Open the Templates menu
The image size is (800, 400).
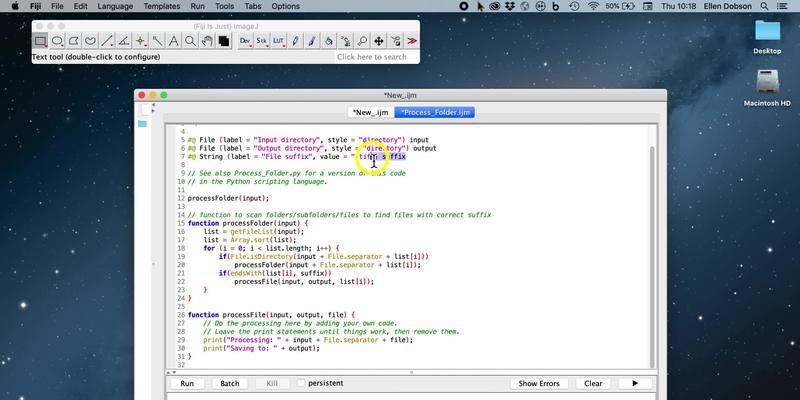[162, 6]
